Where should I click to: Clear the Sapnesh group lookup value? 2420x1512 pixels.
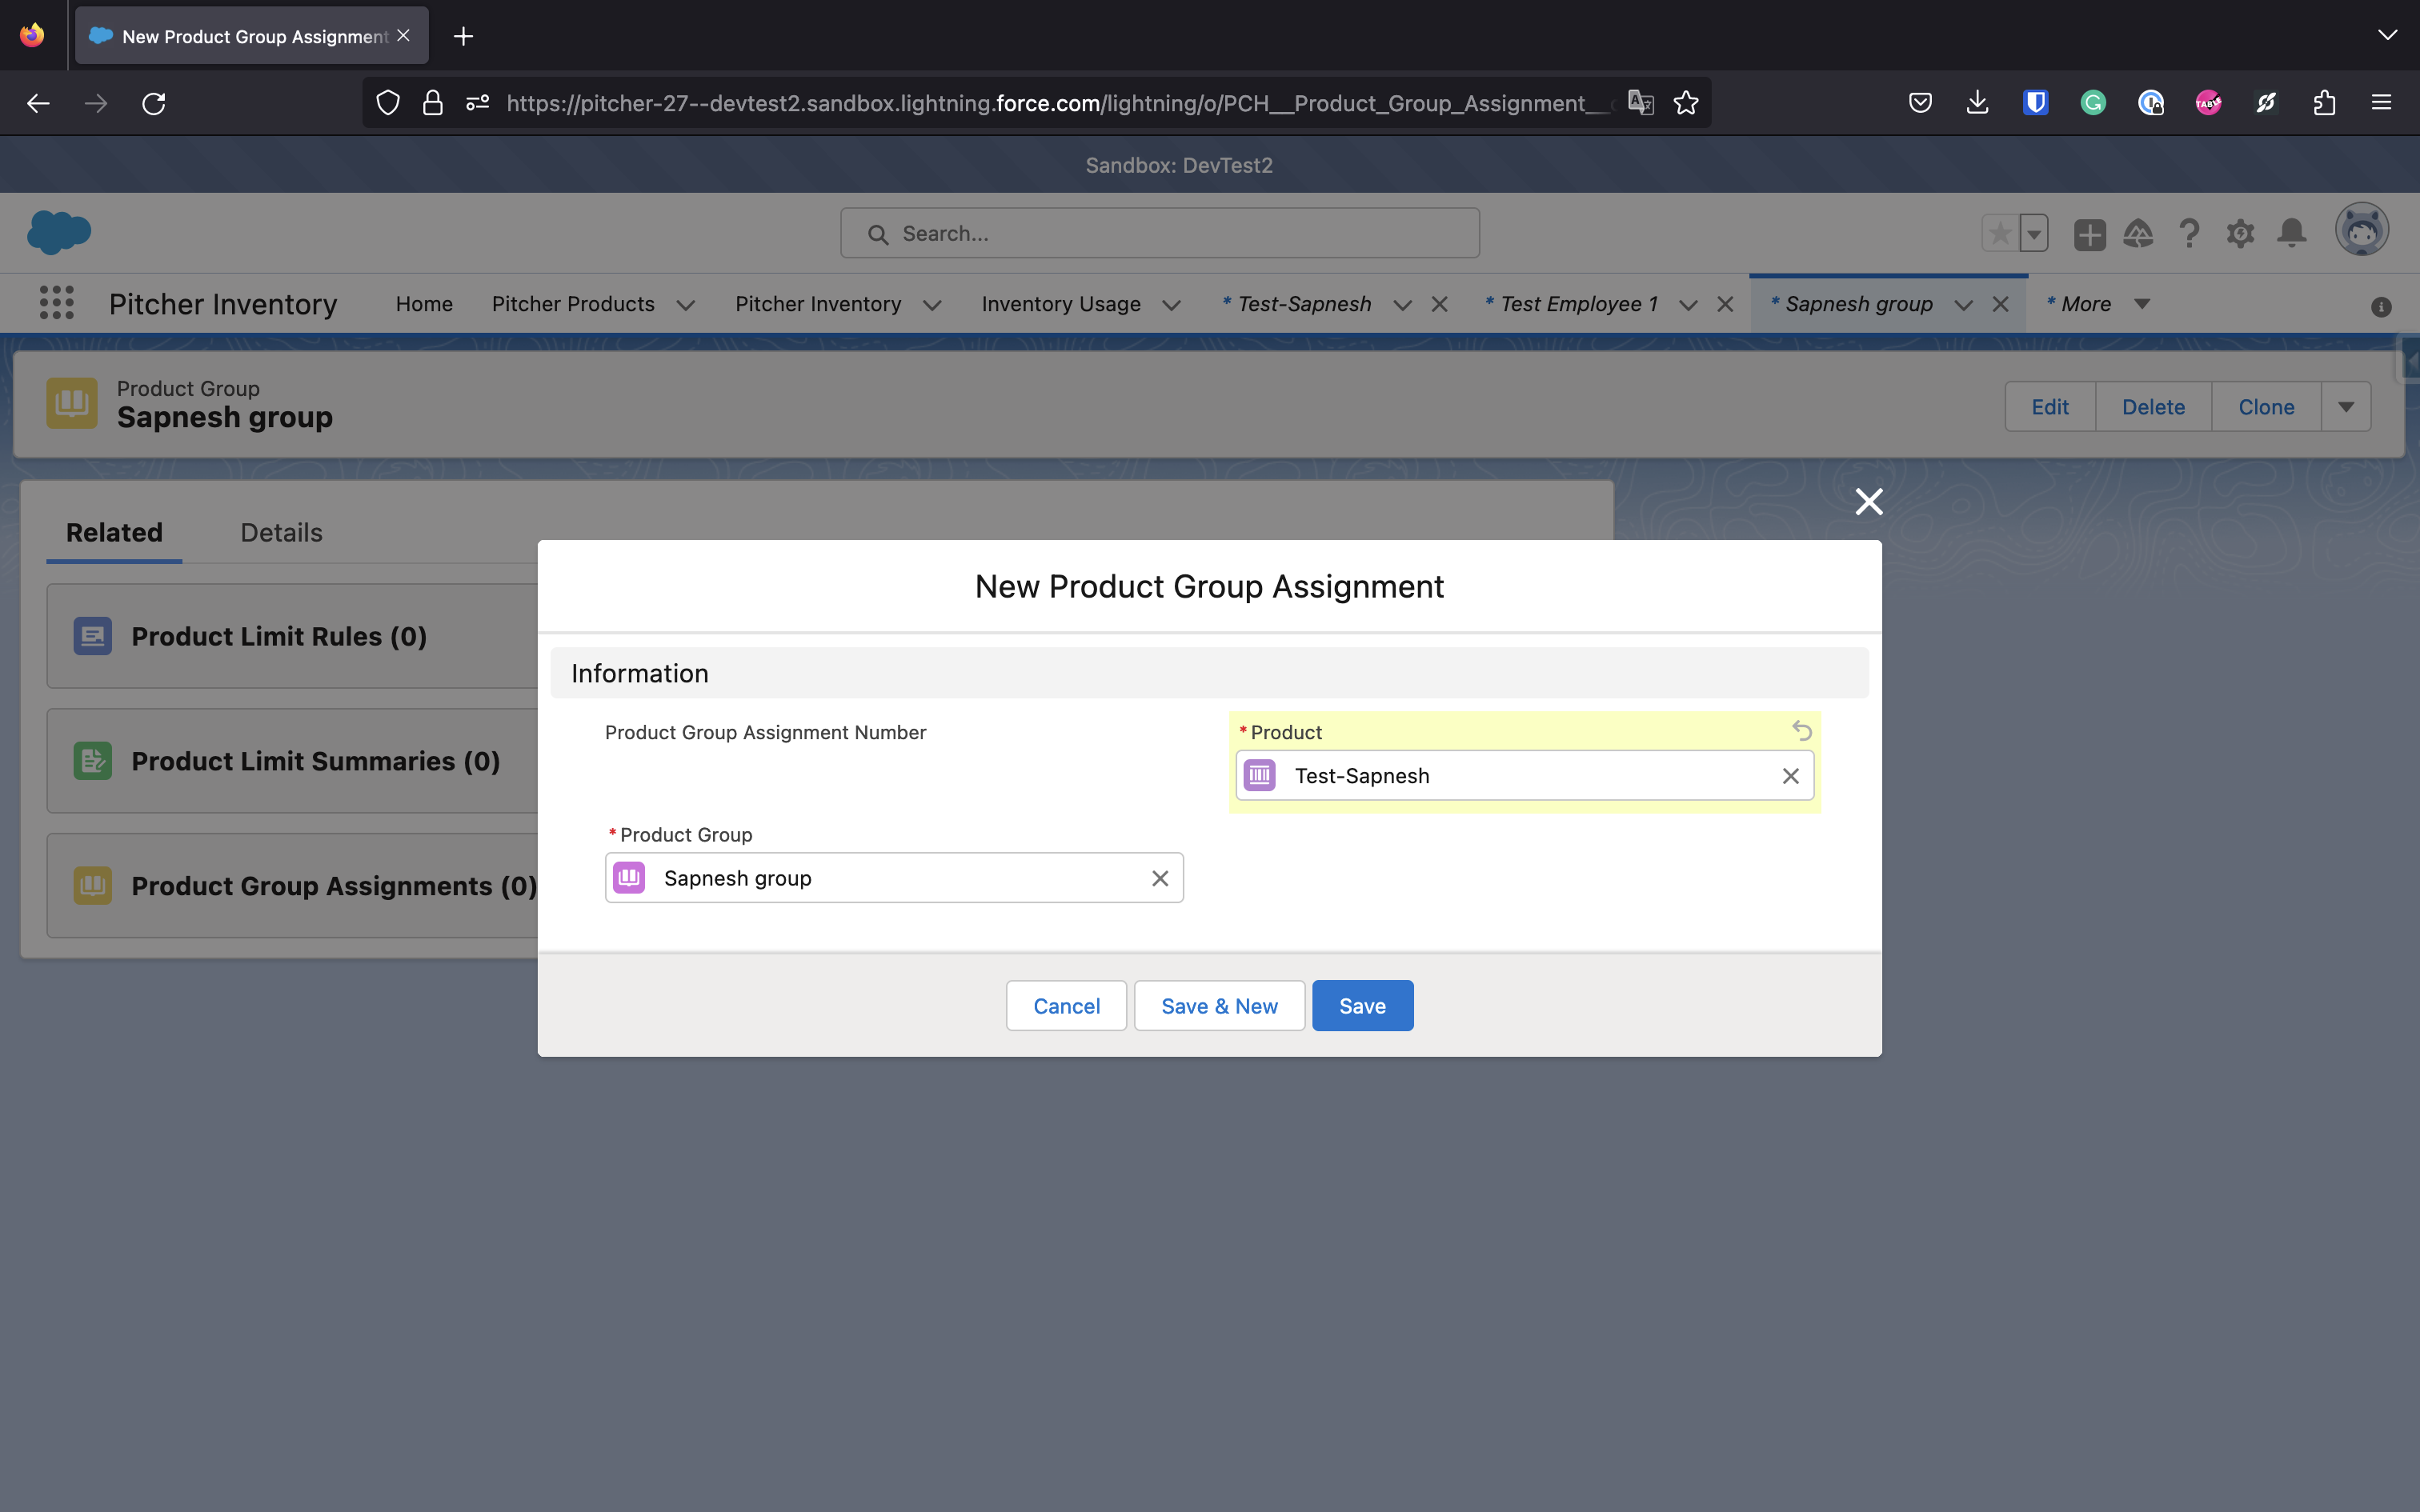point(1160,878)
